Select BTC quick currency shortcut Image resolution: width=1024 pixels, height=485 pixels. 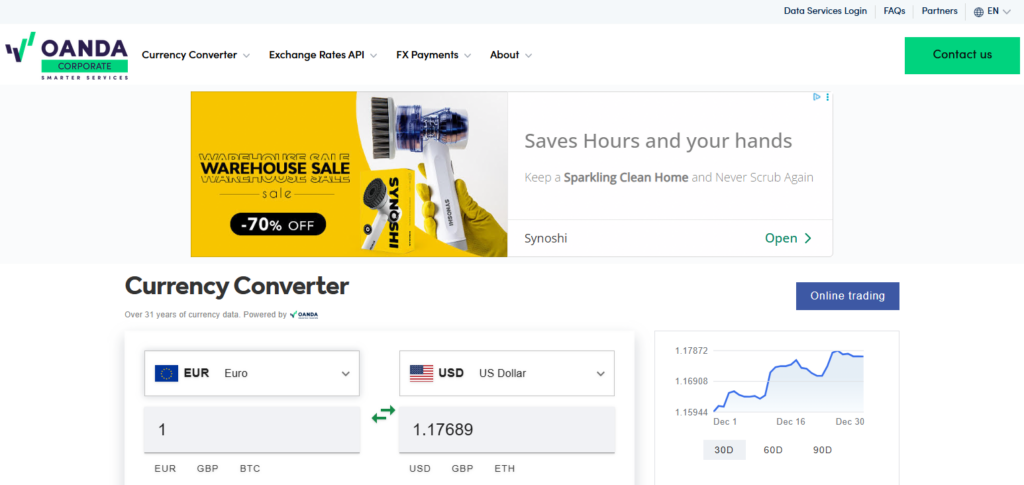pos(250,468)
